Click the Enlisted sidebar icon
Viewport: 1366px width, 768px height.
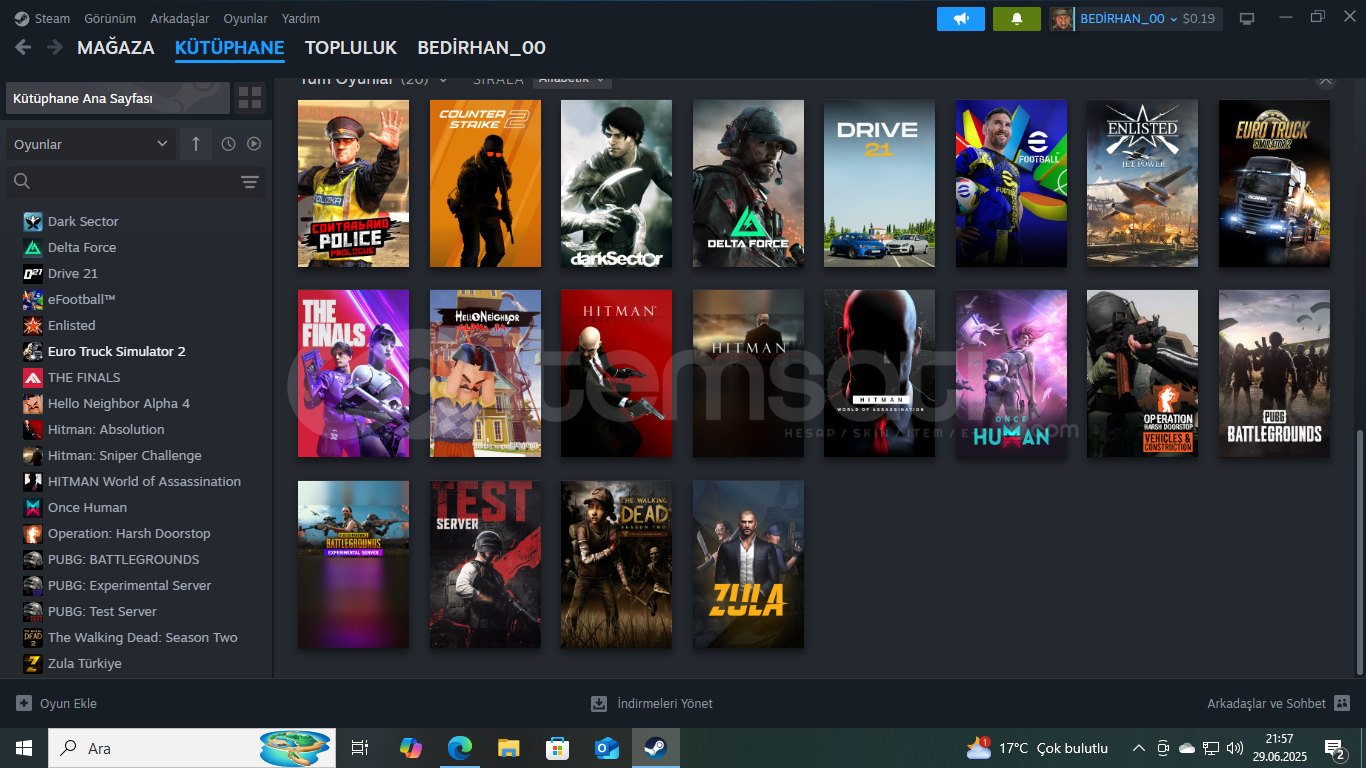pos(33,325)
